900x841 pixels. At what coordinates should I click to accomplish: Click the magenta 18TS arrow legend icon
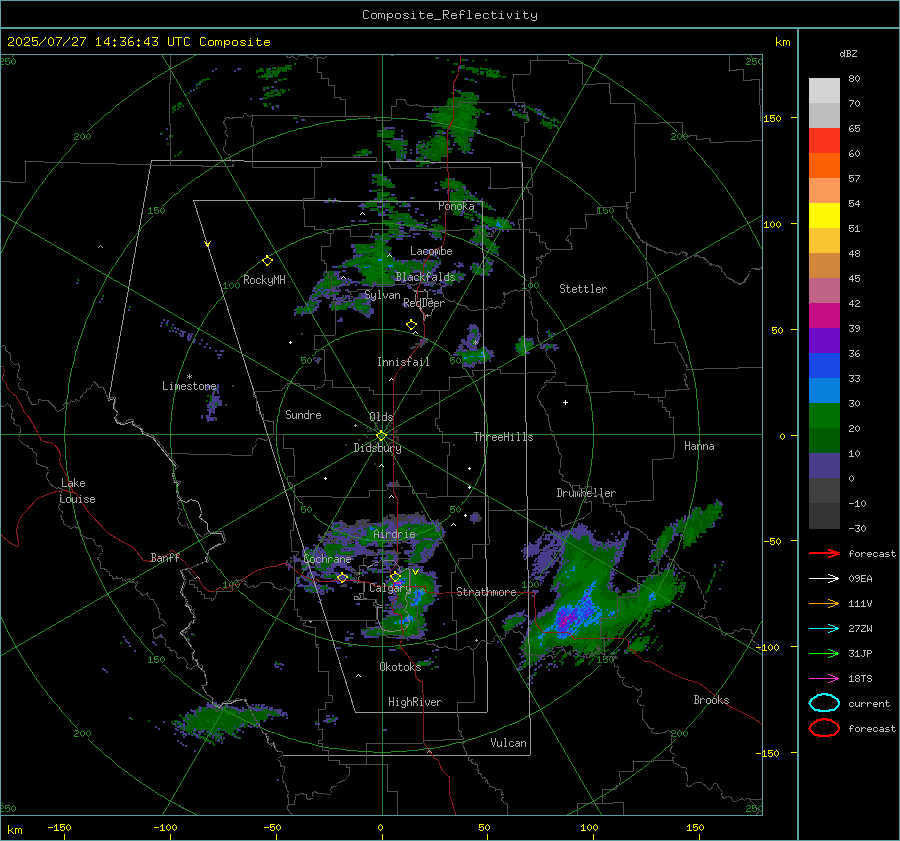[824, 679]
